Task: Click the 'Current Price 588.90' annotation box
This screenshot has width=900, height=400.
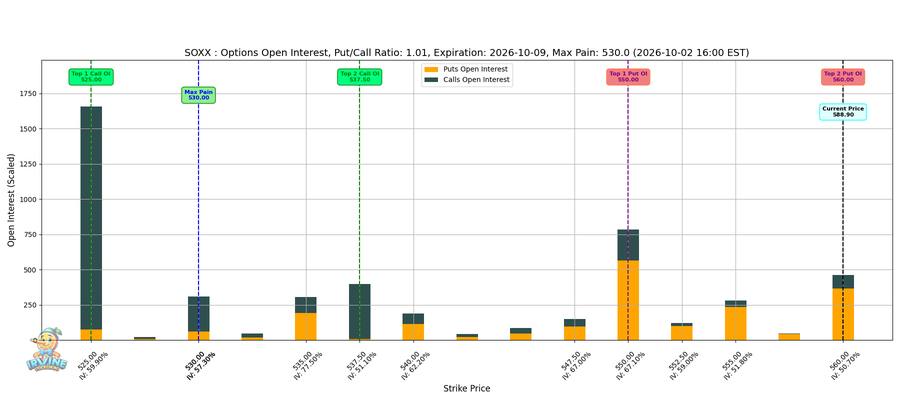Action: pyautogui.click(x=843, y=112)
